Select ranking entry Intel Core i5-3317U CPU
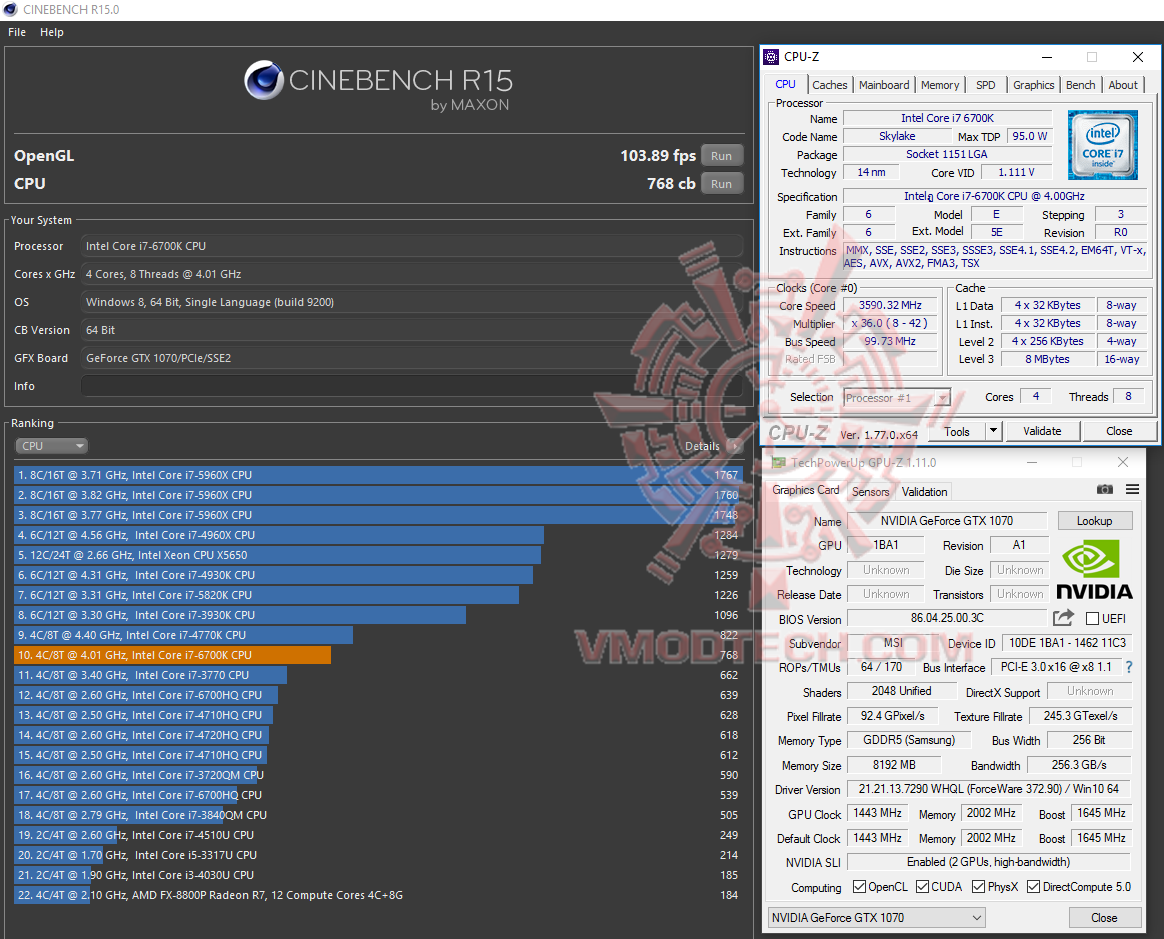 tap(376, 855)
